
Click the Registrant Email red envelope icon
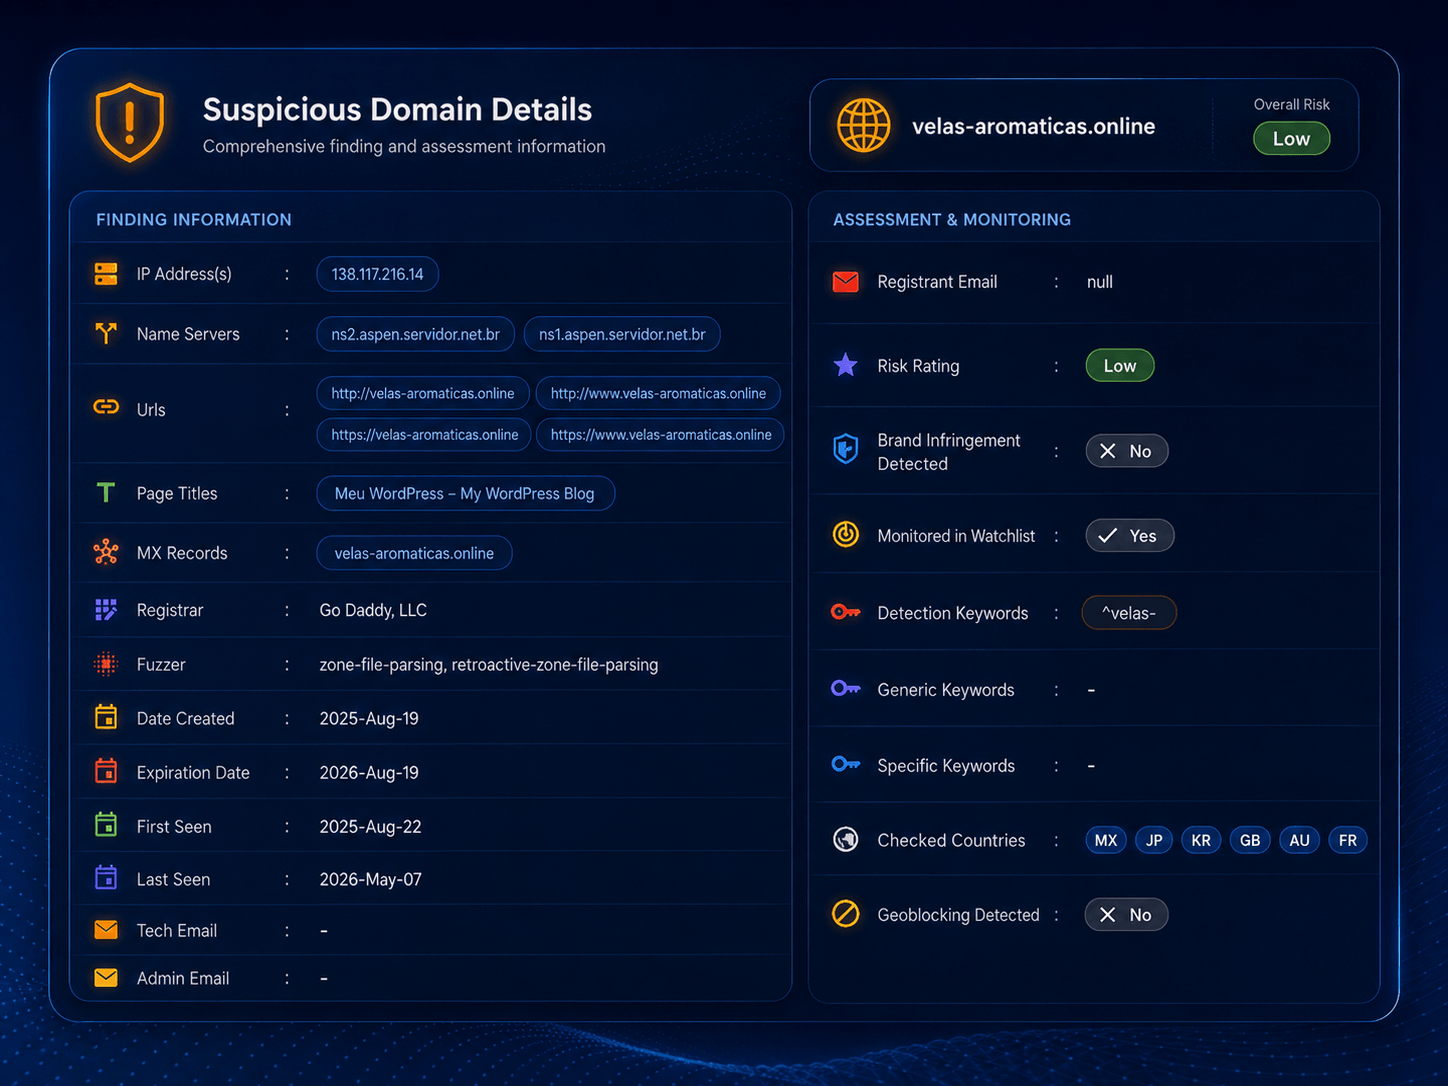[846, 282]
